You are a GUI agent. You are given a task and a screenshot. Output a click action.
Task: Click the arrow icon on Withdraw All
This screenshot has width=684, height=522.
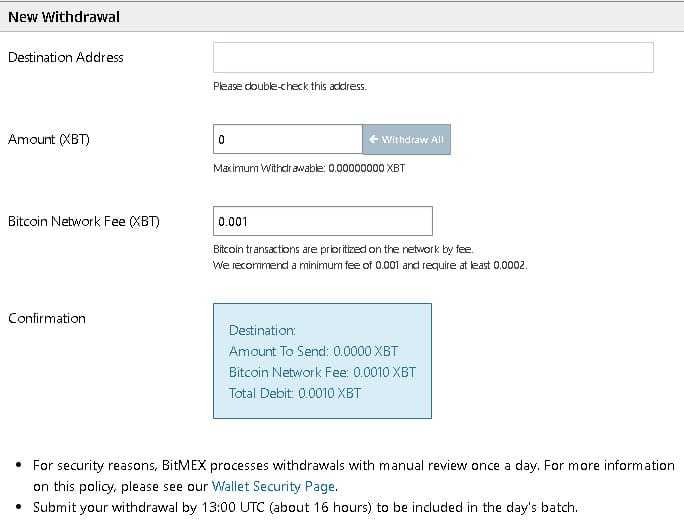click(373, 140)
